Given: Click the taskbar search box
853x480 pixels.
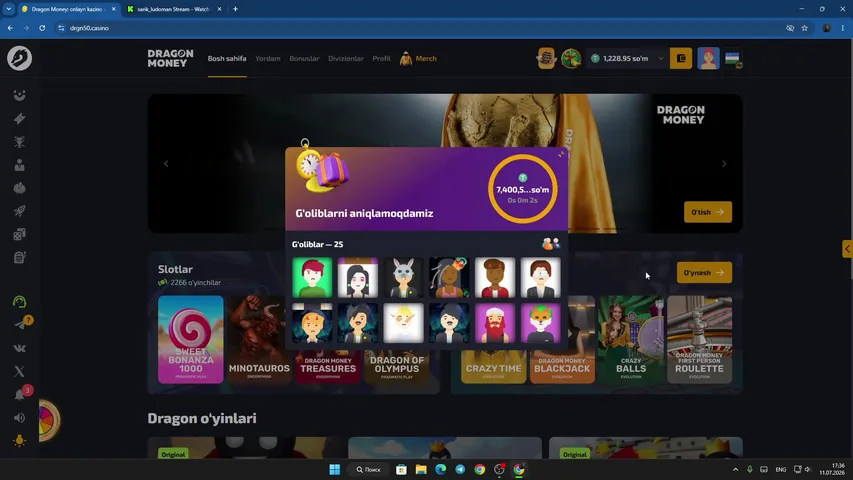Looking at the screenshot, I should 368,469.
